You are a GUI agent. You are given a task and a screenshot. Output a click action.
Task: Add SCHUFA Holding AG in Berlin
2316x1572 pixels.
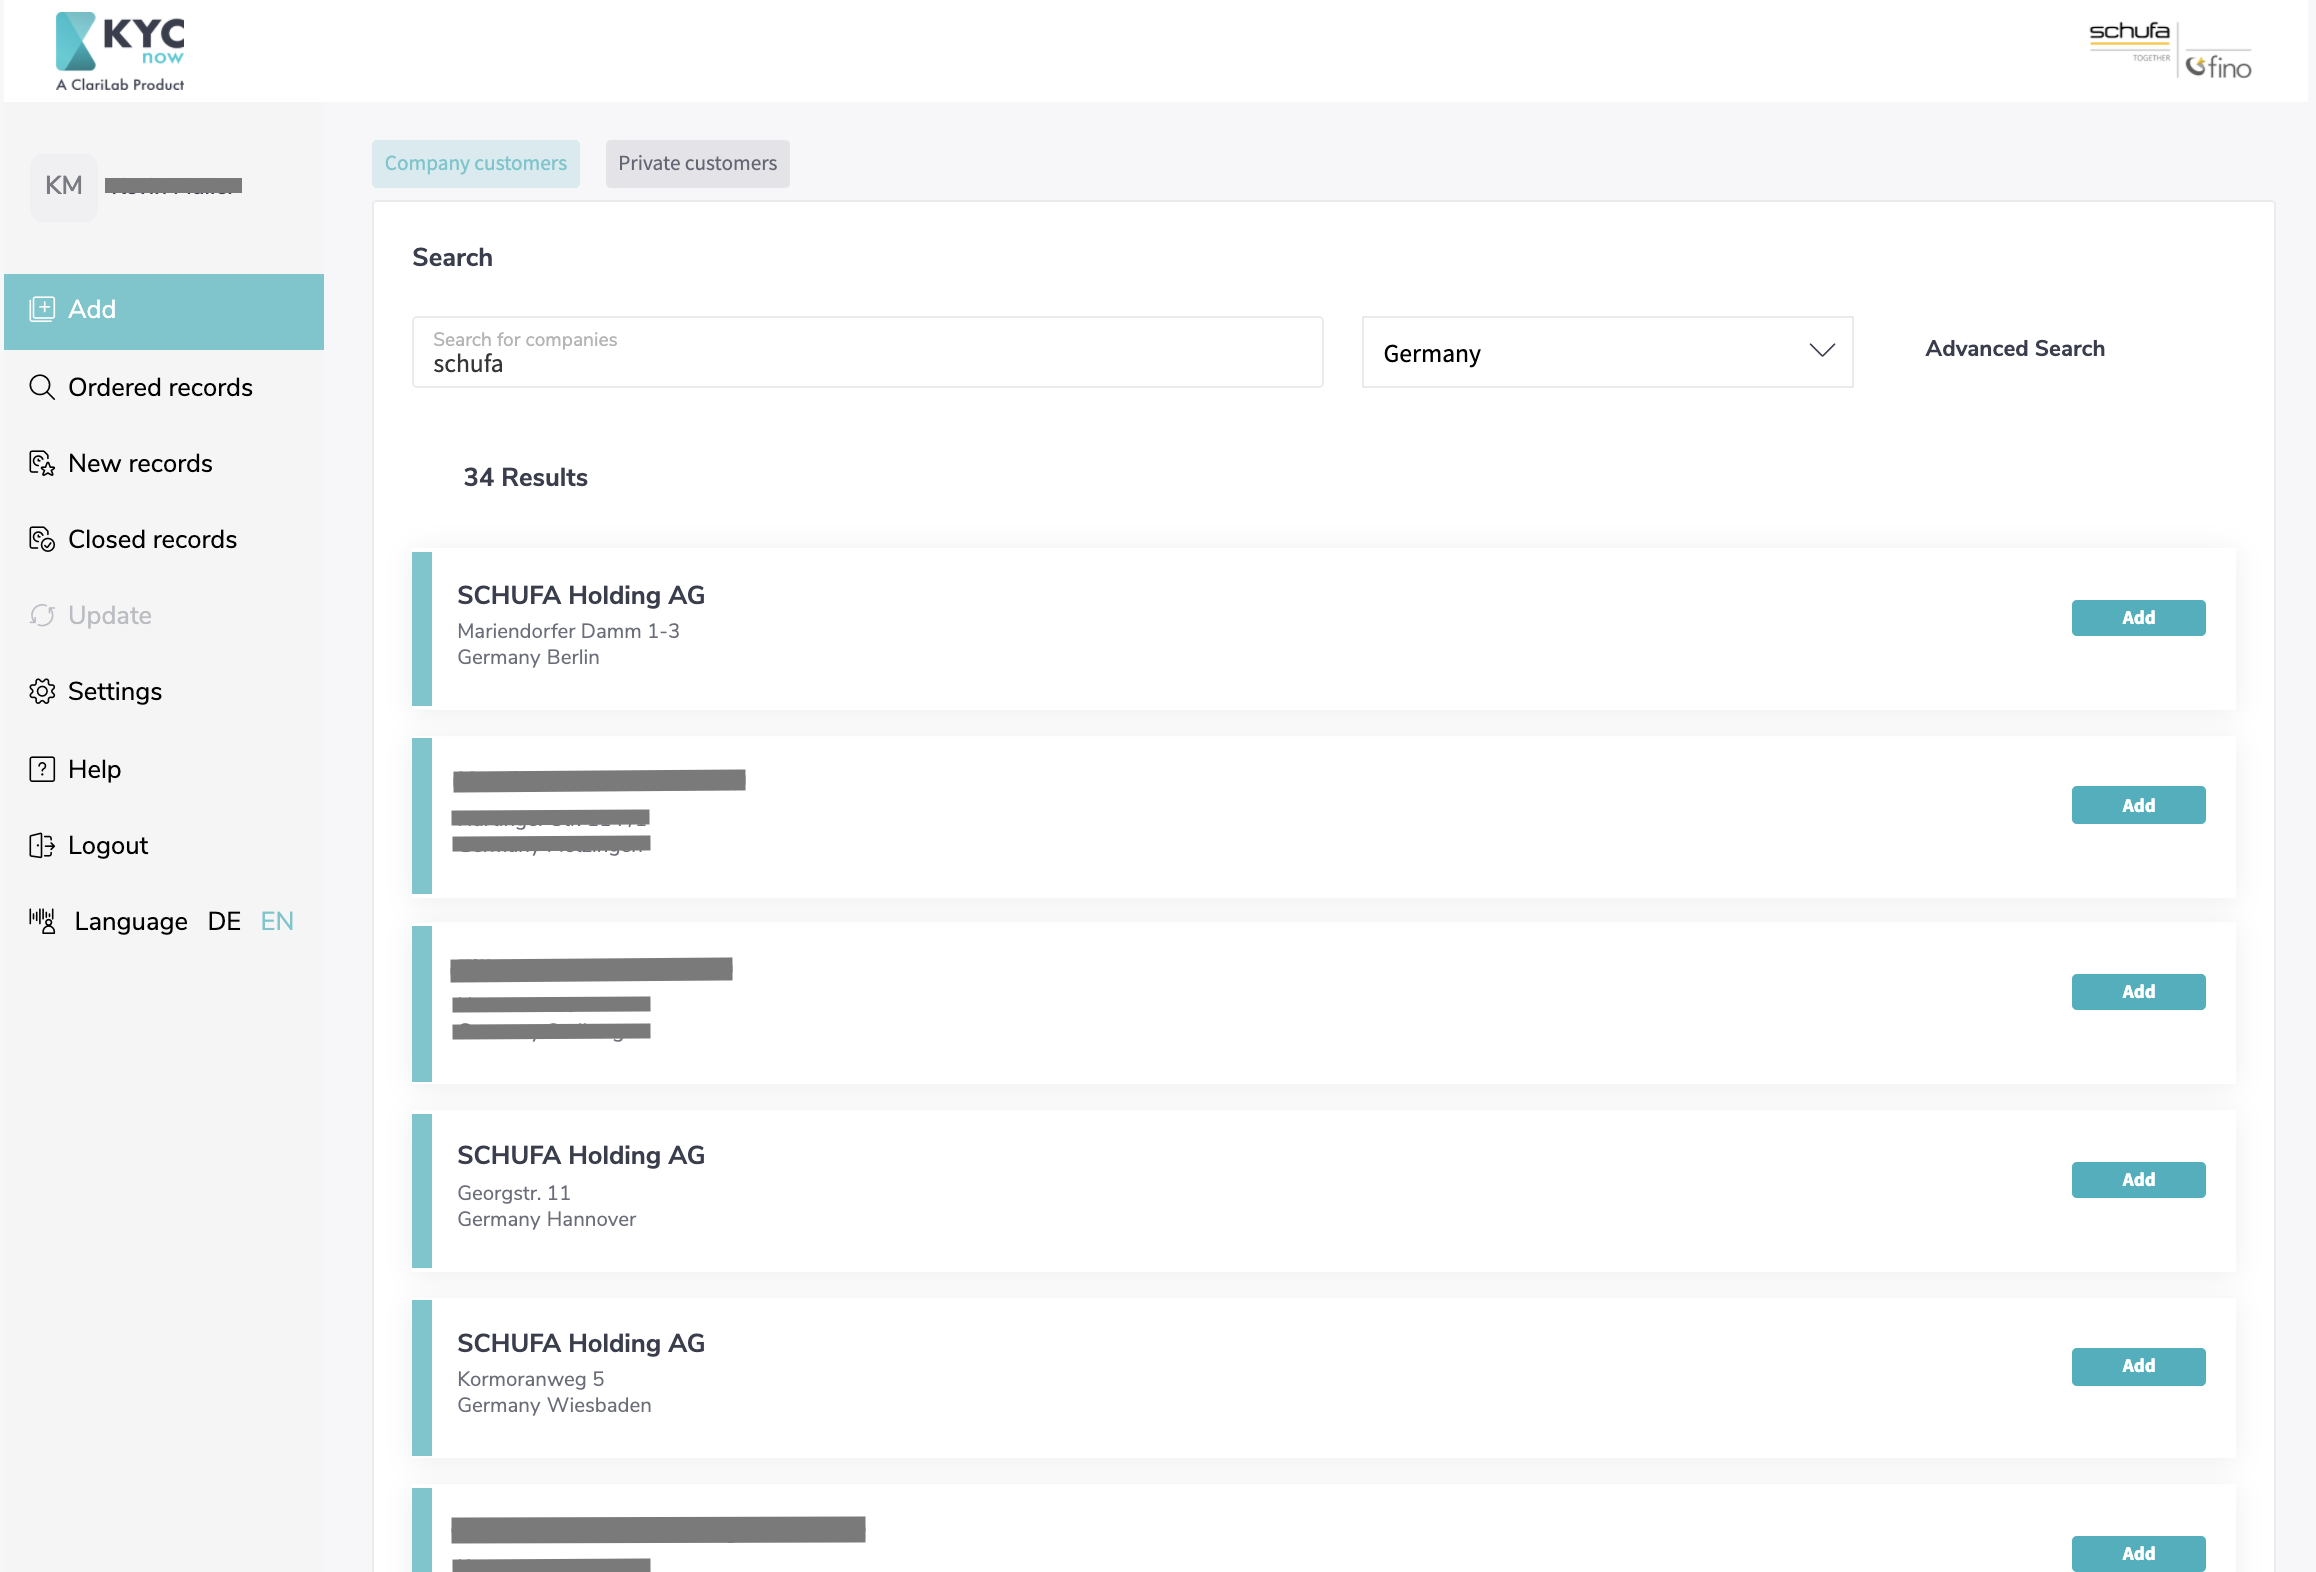coord(2138,617)
